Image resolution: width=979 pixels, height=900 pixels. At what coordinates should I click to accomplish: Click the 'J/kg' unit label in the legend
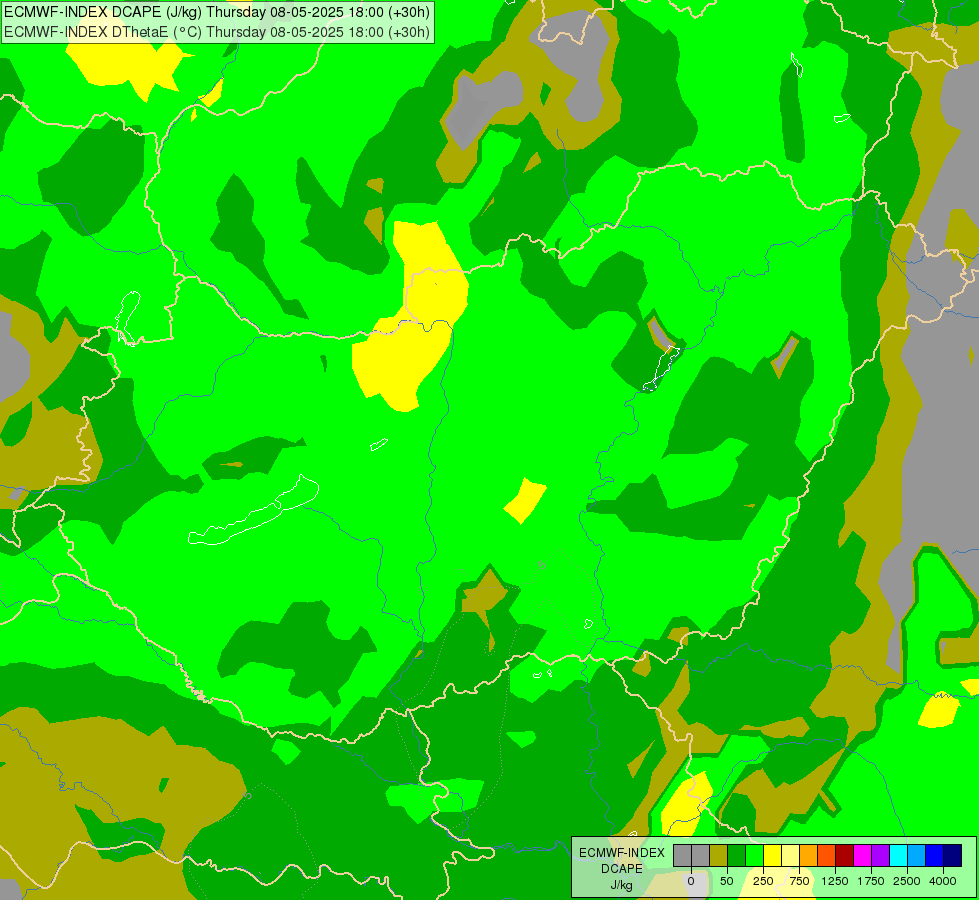pos(622,885)
